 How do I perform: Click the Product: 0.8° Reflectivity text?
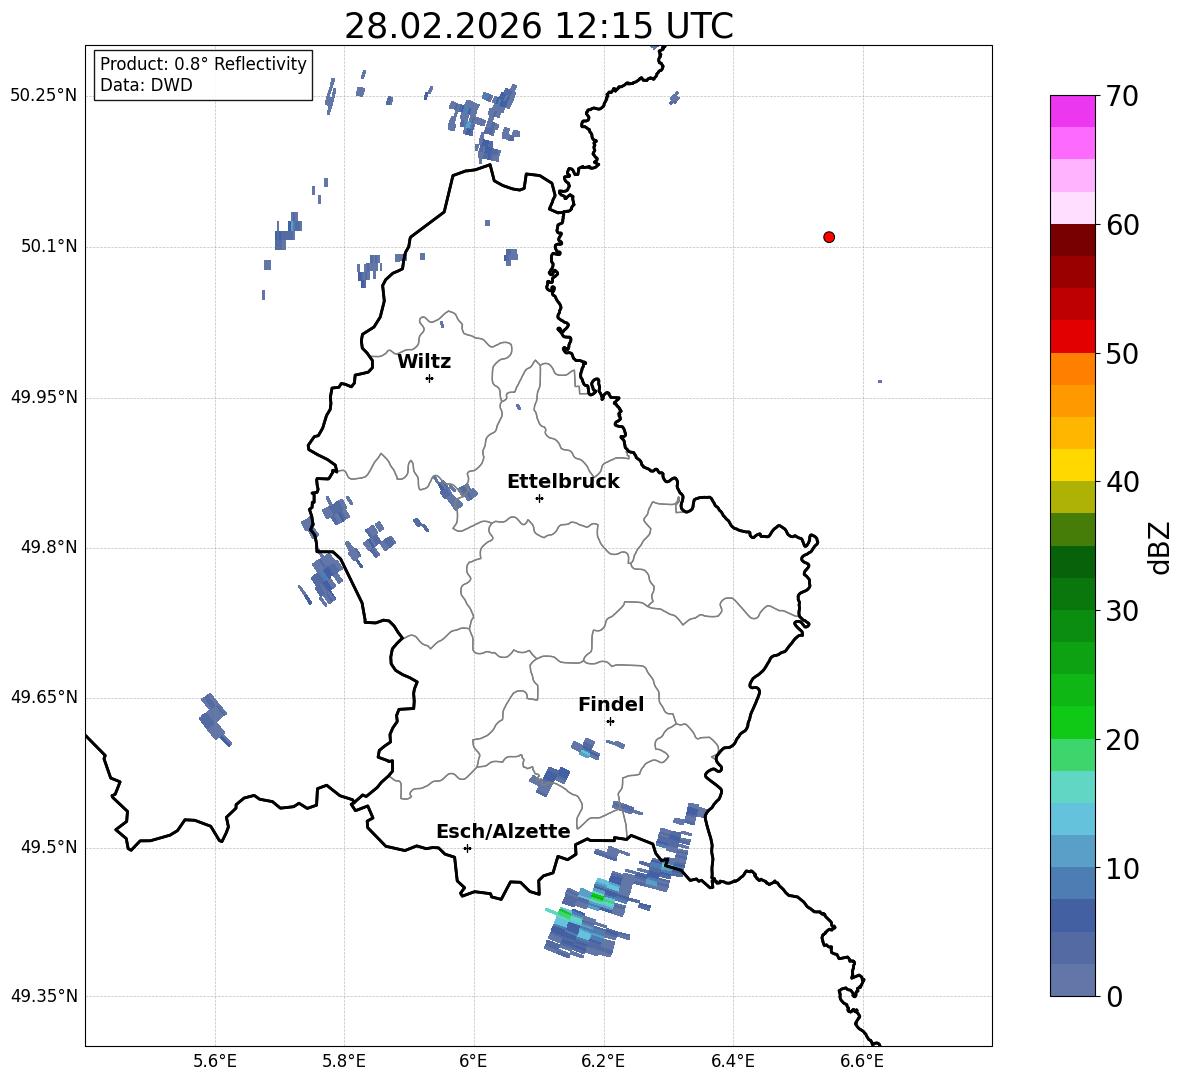[203, 64]
